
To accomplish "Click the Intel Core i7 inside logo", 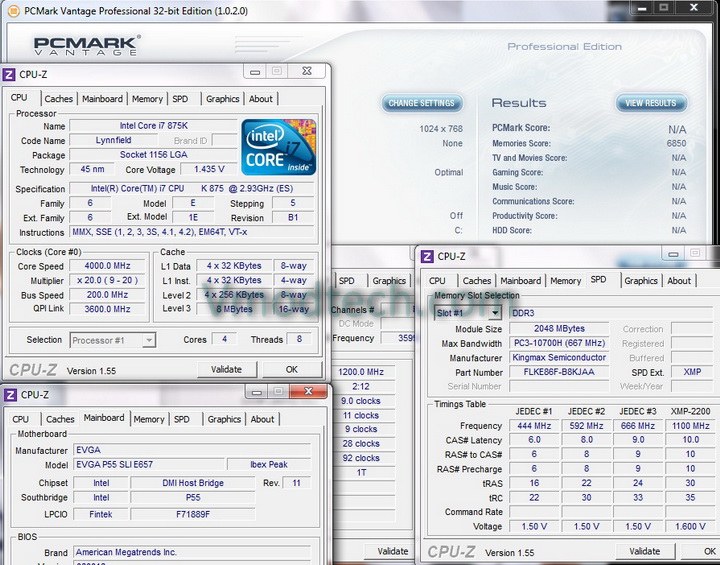I will (279, 147).
